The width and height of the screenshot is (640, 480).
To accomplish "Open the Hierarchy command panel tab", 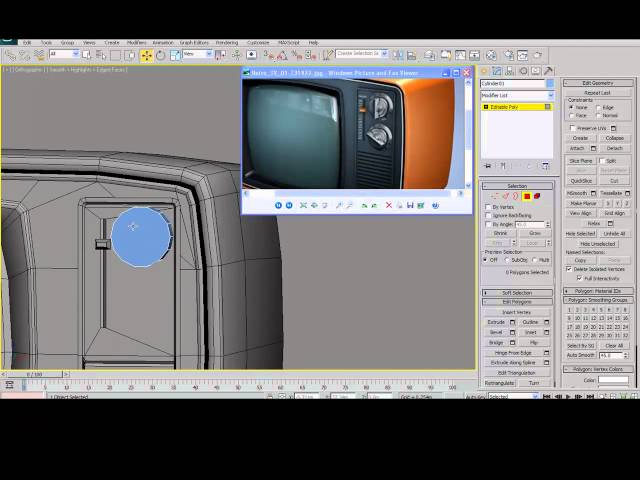I will tap(510, 71).
